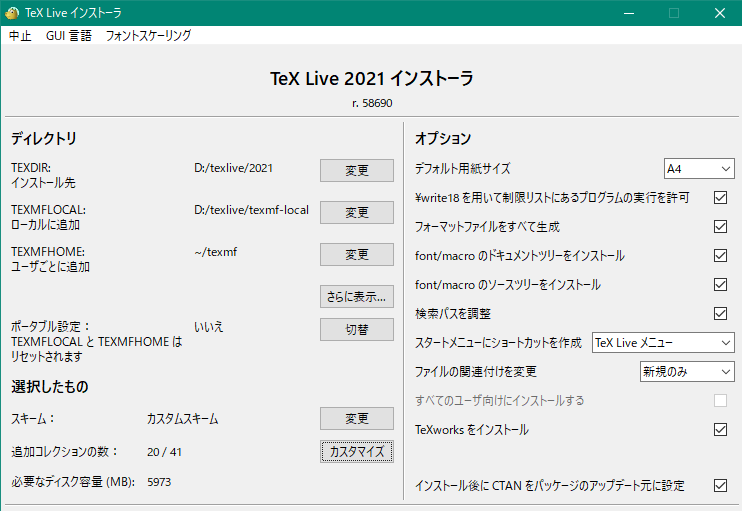The image size is (742, 511).
Task: Click the いいえ portable setting value
Action: point(209,327)
